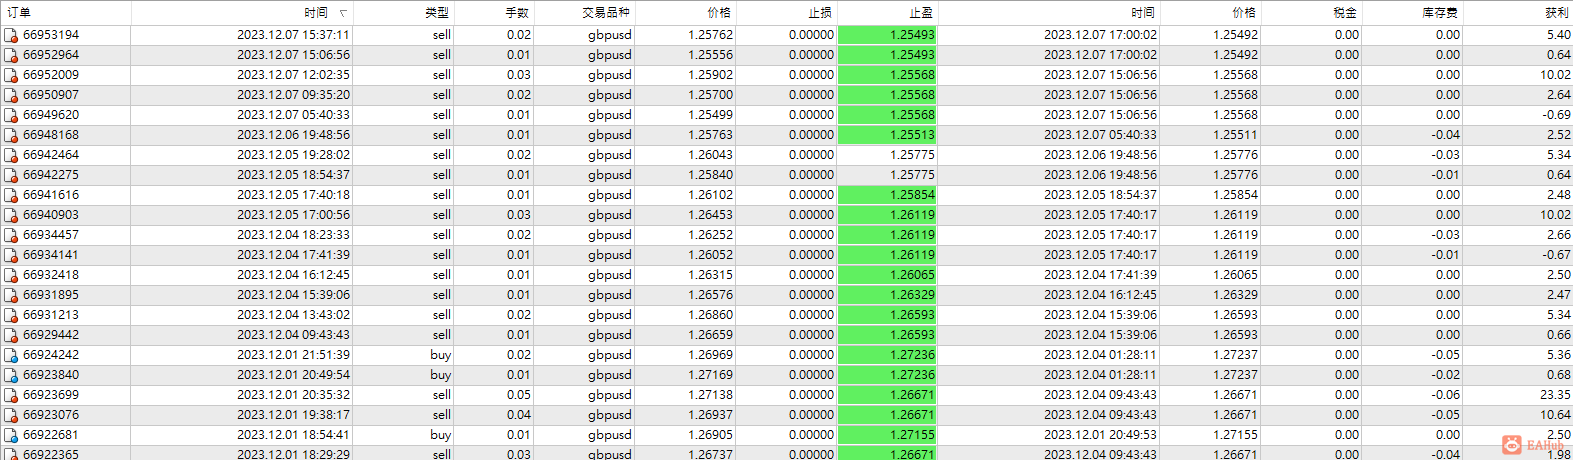The image size is (1573, 460).
Task: Click the buy order icon for ticket 66924242
Action: (x=11, y=355)
